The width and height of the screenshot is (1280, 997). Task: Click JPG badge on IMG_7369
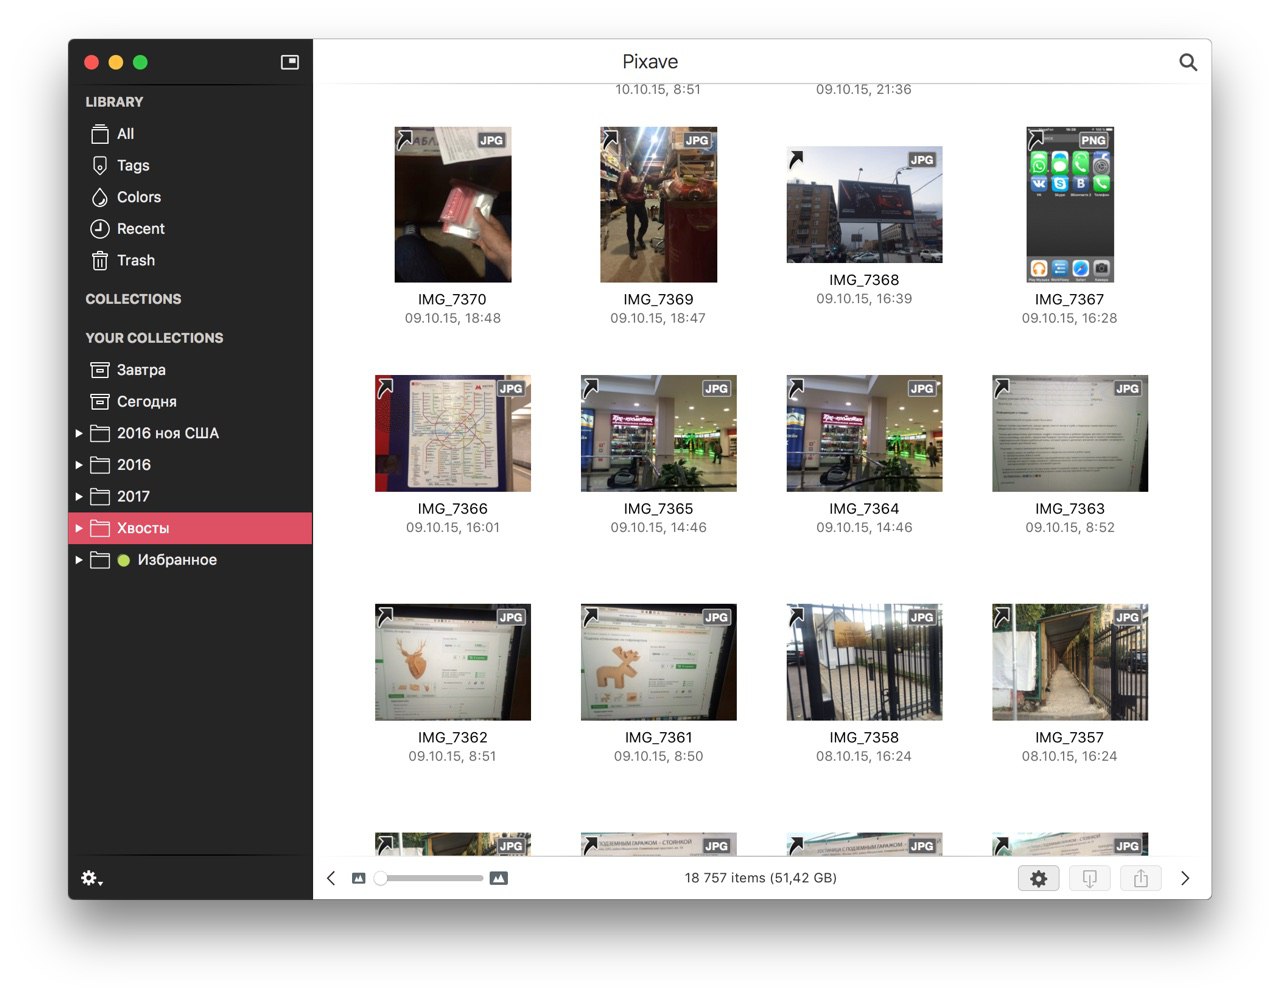(697, 141)
